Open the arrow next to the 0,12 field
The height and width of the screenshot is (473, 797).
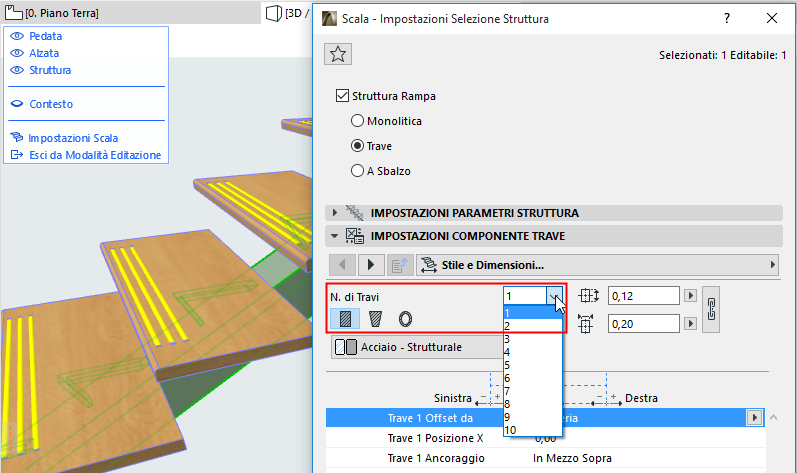click(x=690, y=296)
